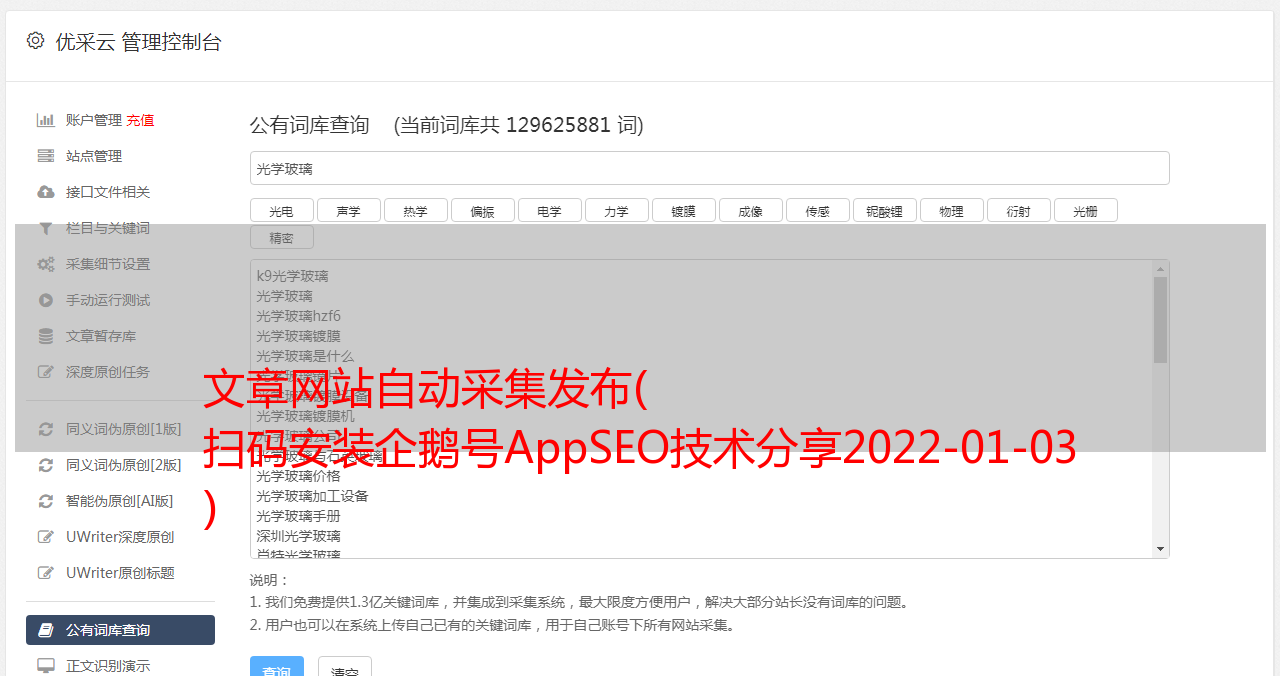Select 光学玻璃手册 in the results list

click(298, 516)
